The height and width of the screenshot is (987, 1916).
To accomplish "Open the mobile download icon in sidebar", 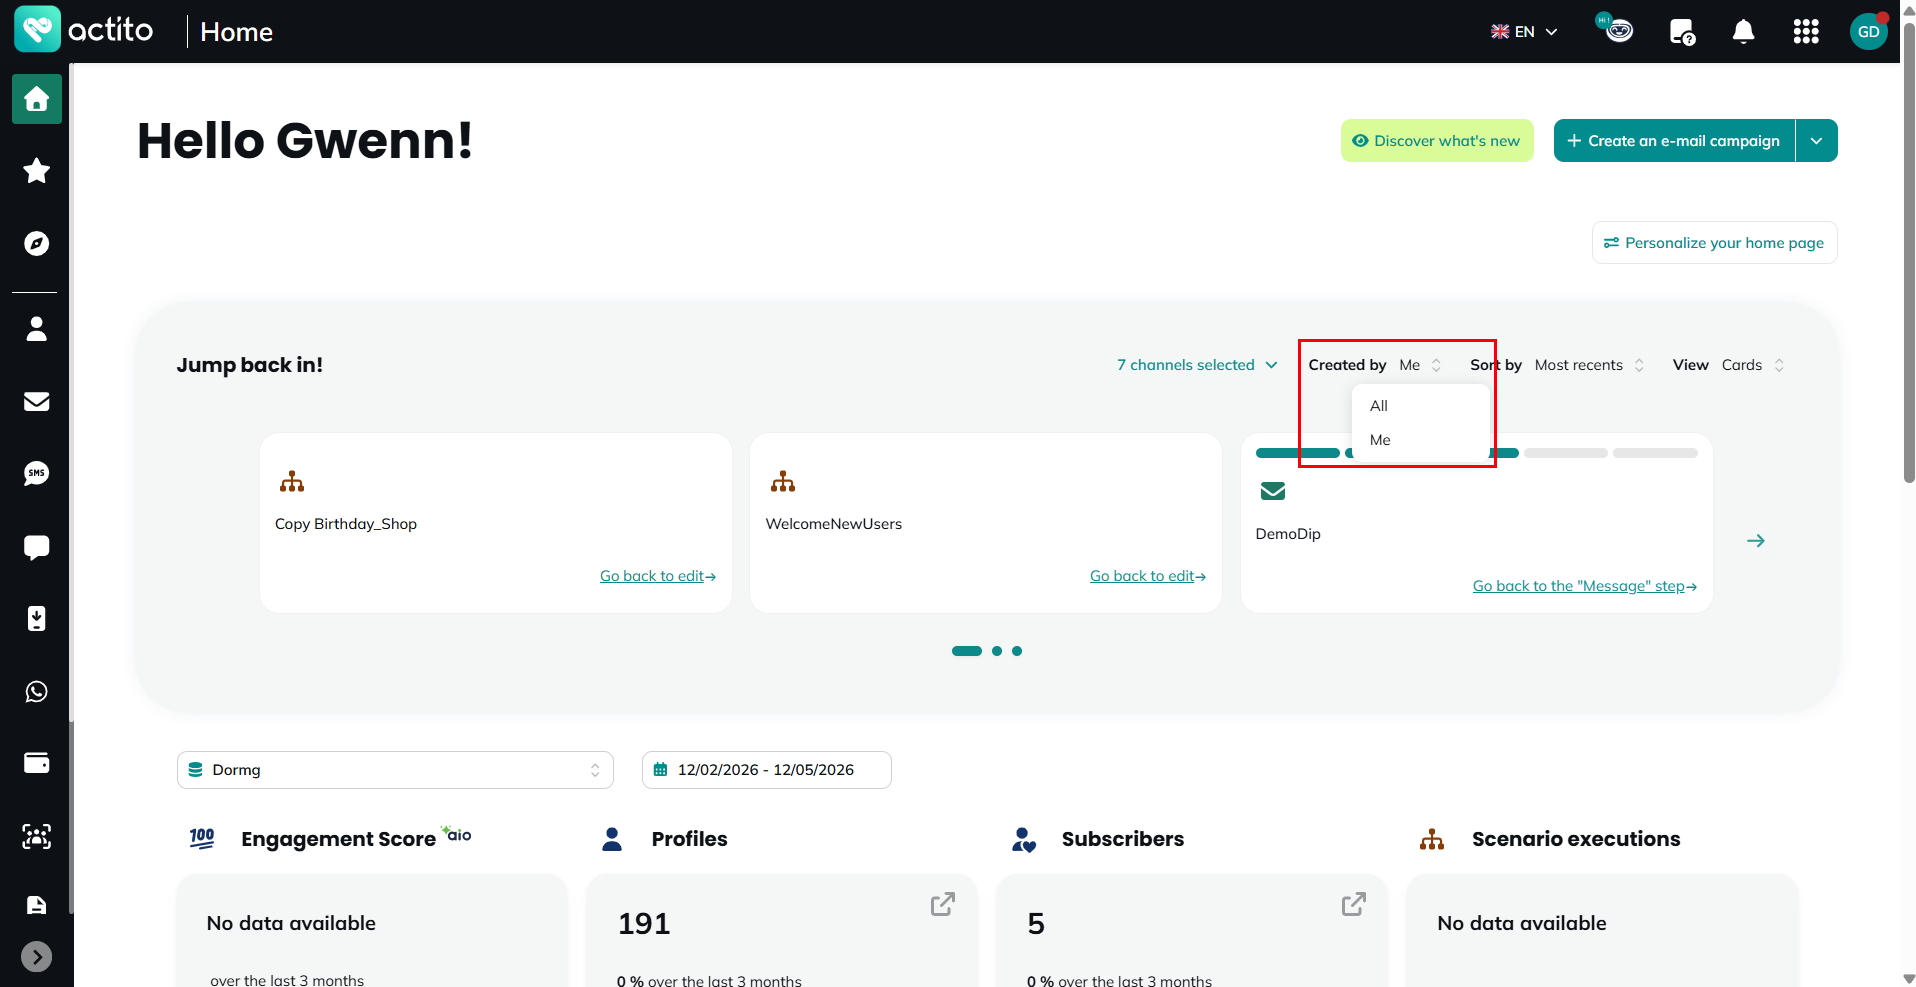I will point(37,619).
